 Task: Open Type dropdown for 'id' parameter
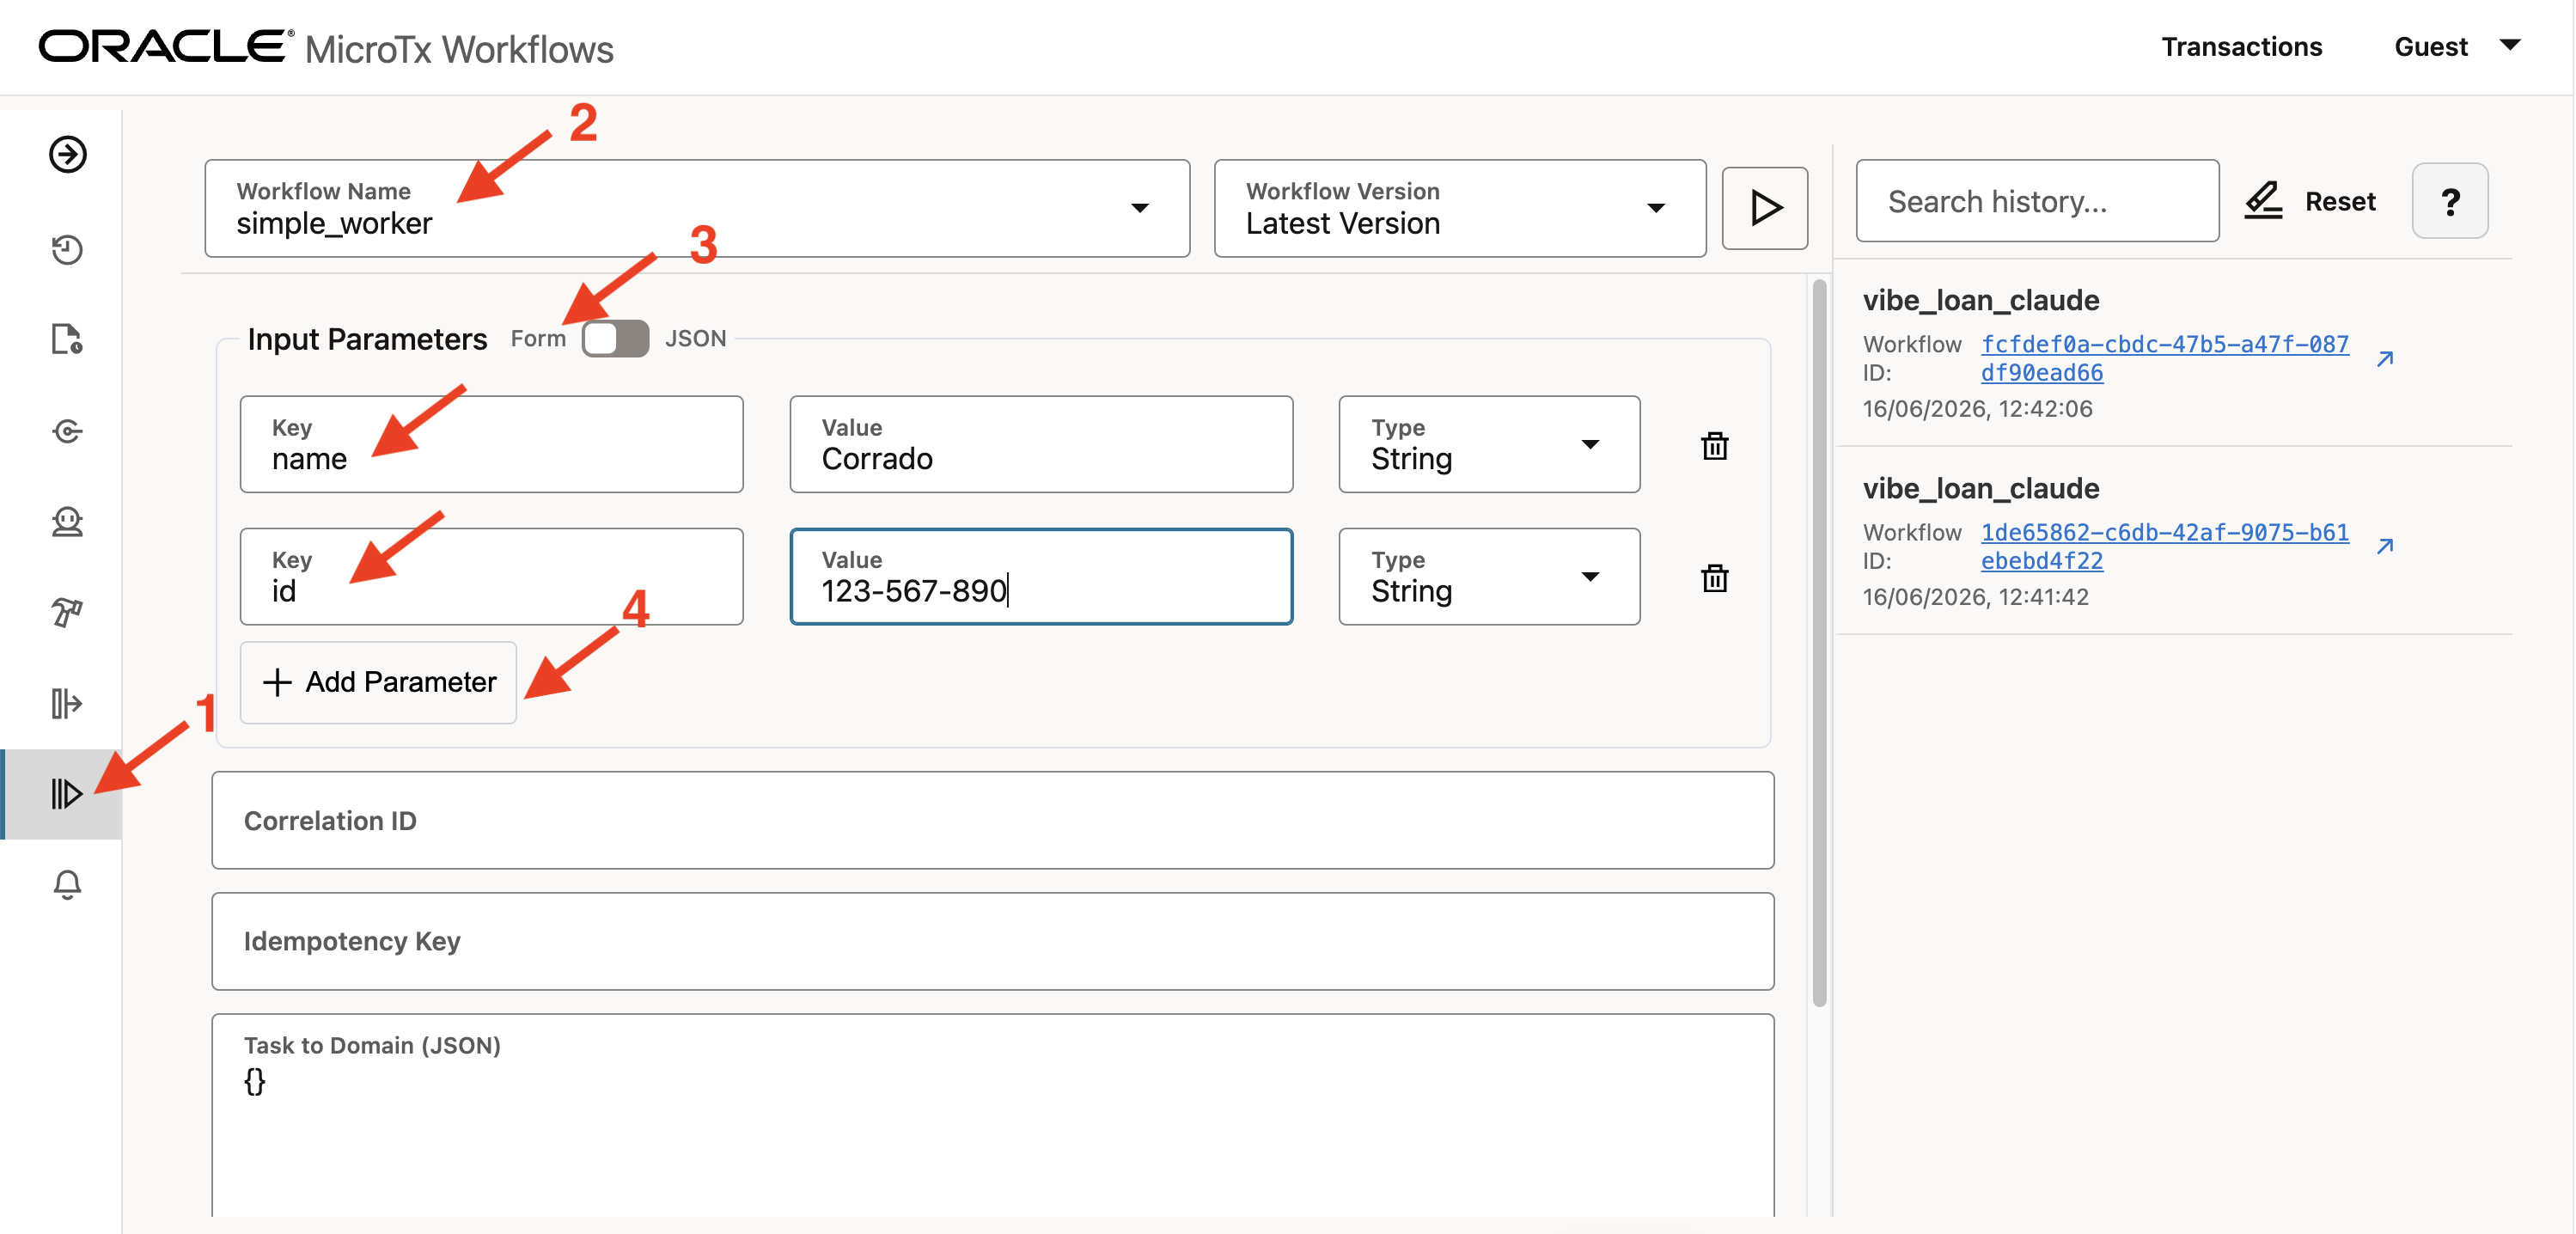[x=1489, y=576]
